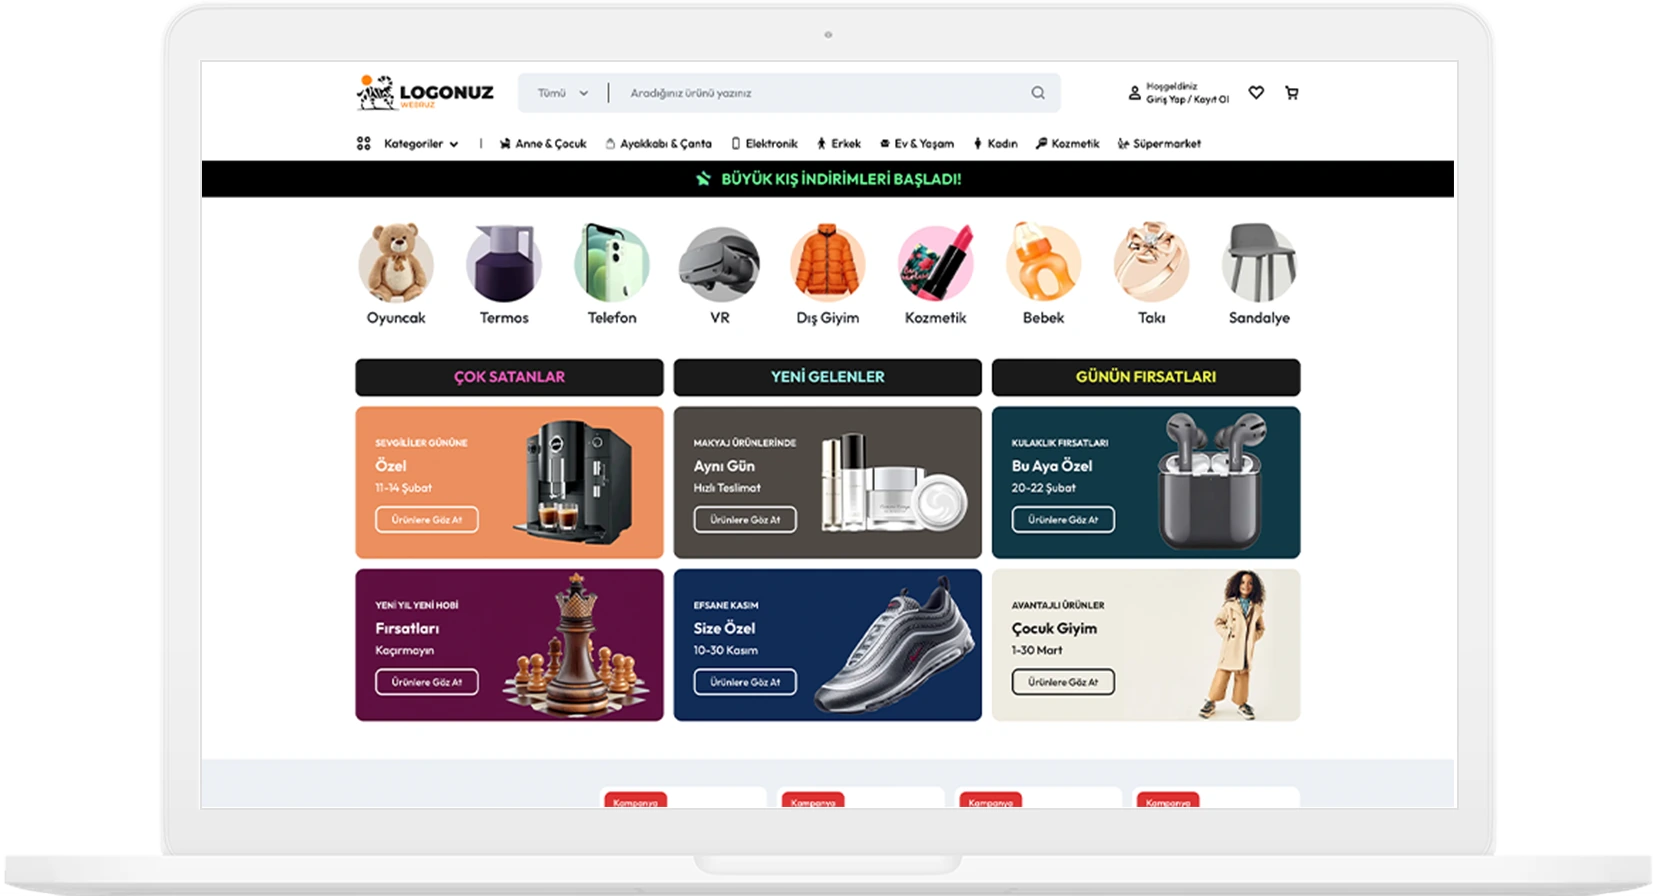Choose the Sandalye chair category icon
The height and width of the screenshot is (896, 1658).
tap(1259, 263)
